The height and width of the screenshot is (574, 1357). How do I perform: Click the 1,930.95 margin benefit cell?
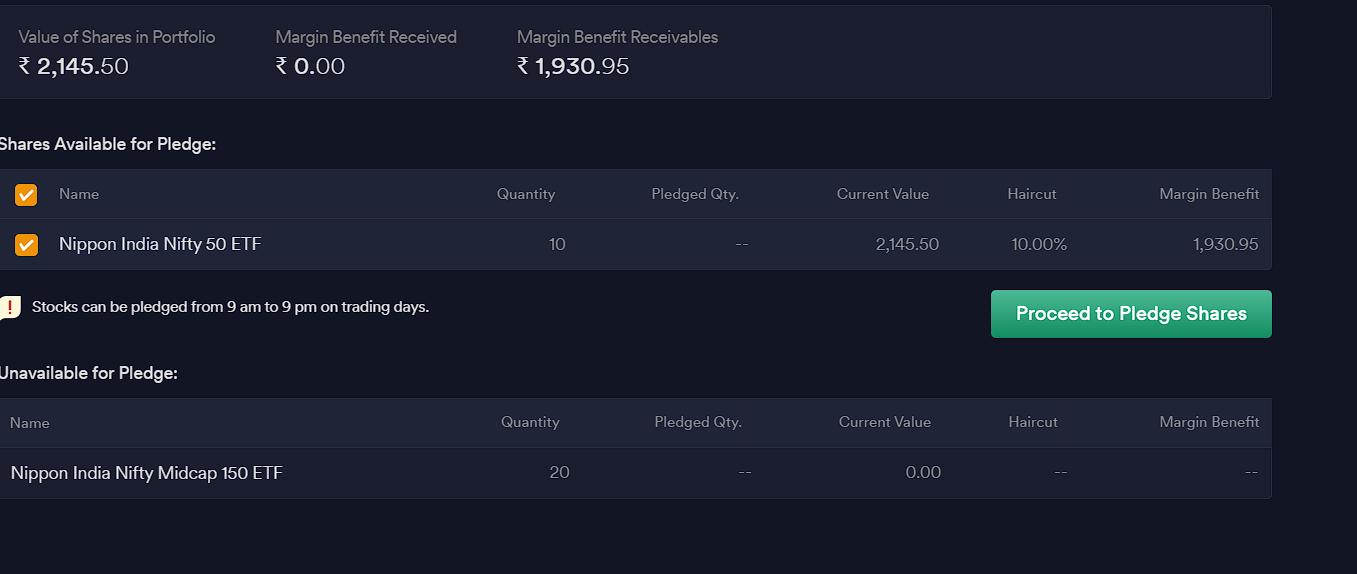1226,244
